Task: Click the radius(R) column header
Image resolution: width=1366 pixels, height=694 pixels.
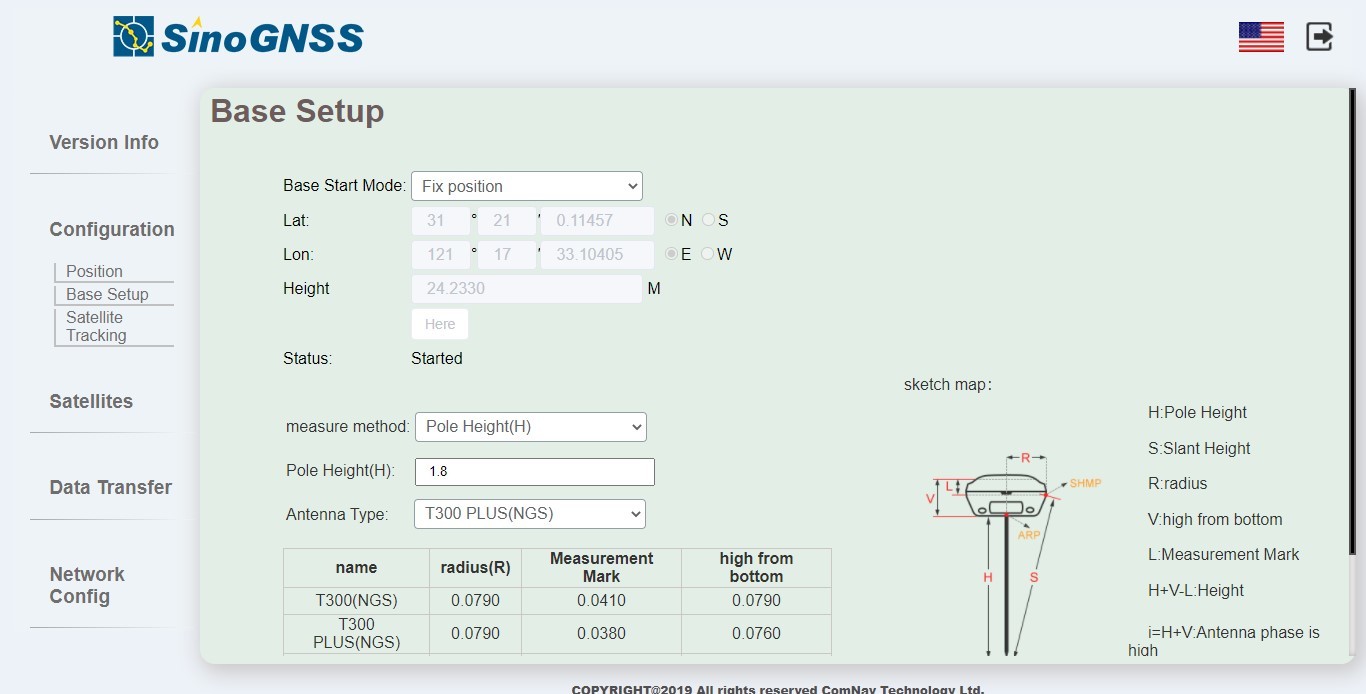Action: point(476,568)
